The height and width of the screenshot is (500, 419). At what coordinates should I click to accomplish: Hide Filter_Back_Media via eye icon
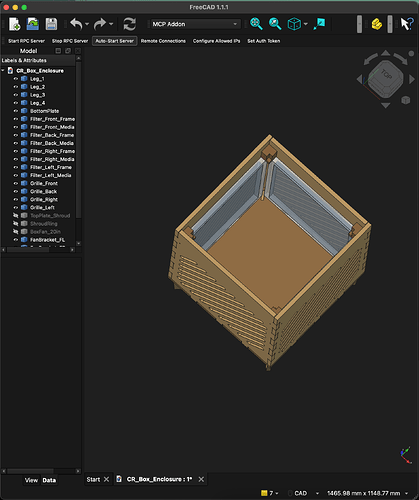pos(16,143)
